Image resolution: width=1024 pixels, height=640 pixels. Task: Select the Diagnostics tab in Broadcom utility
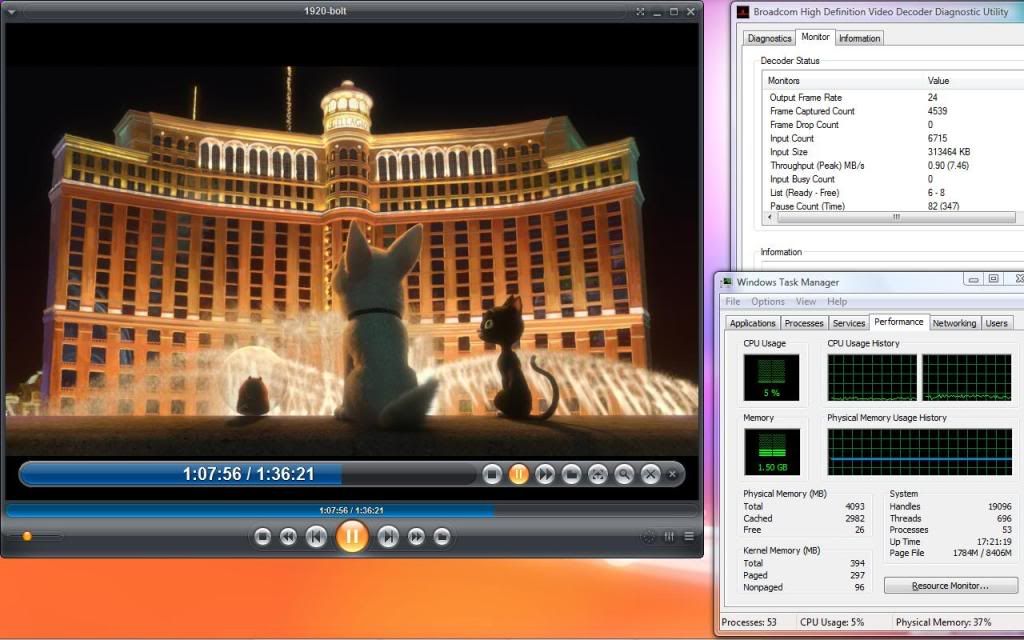[769, 38]
